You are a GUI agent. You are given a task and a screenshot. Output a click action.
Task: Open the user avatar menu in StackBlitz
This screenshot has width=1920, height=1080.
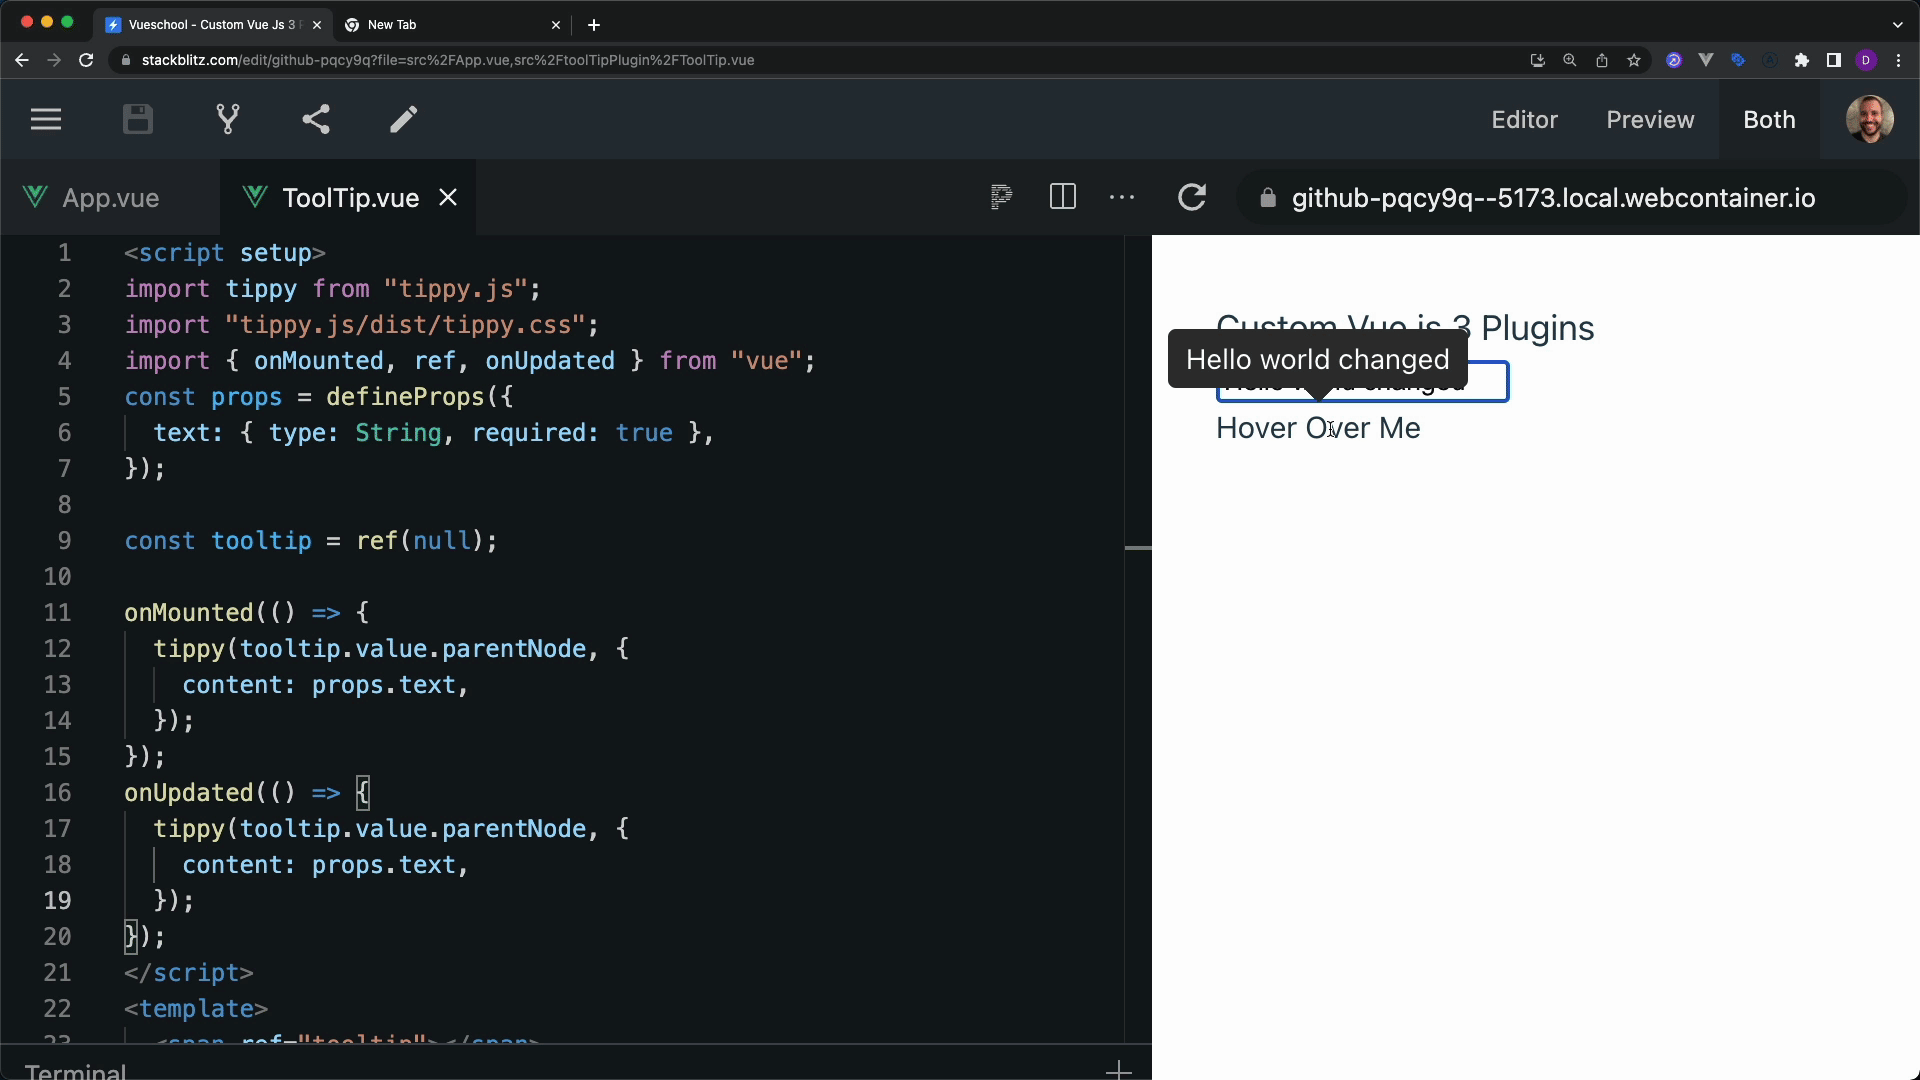click(x=1870, y=120)
